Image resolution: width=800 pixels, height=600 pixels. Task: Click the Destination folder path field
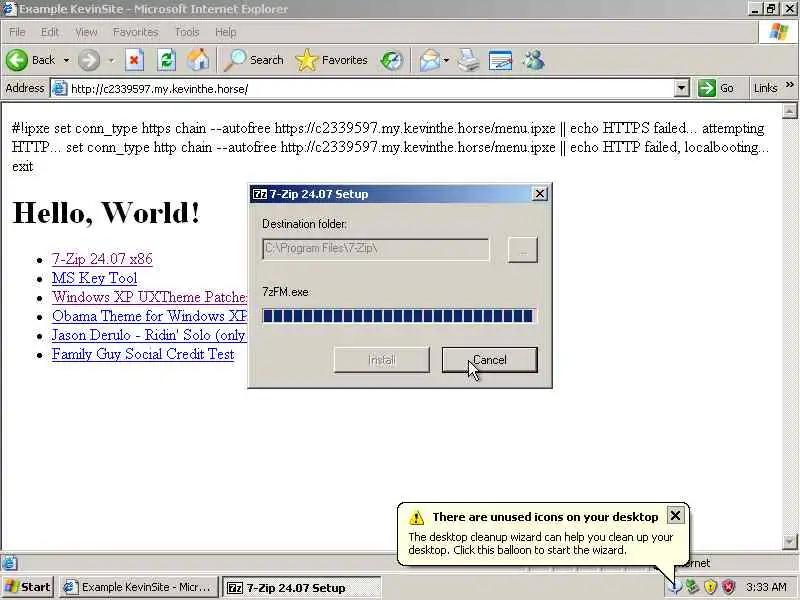pyautogui.click(x=376, y=249)
